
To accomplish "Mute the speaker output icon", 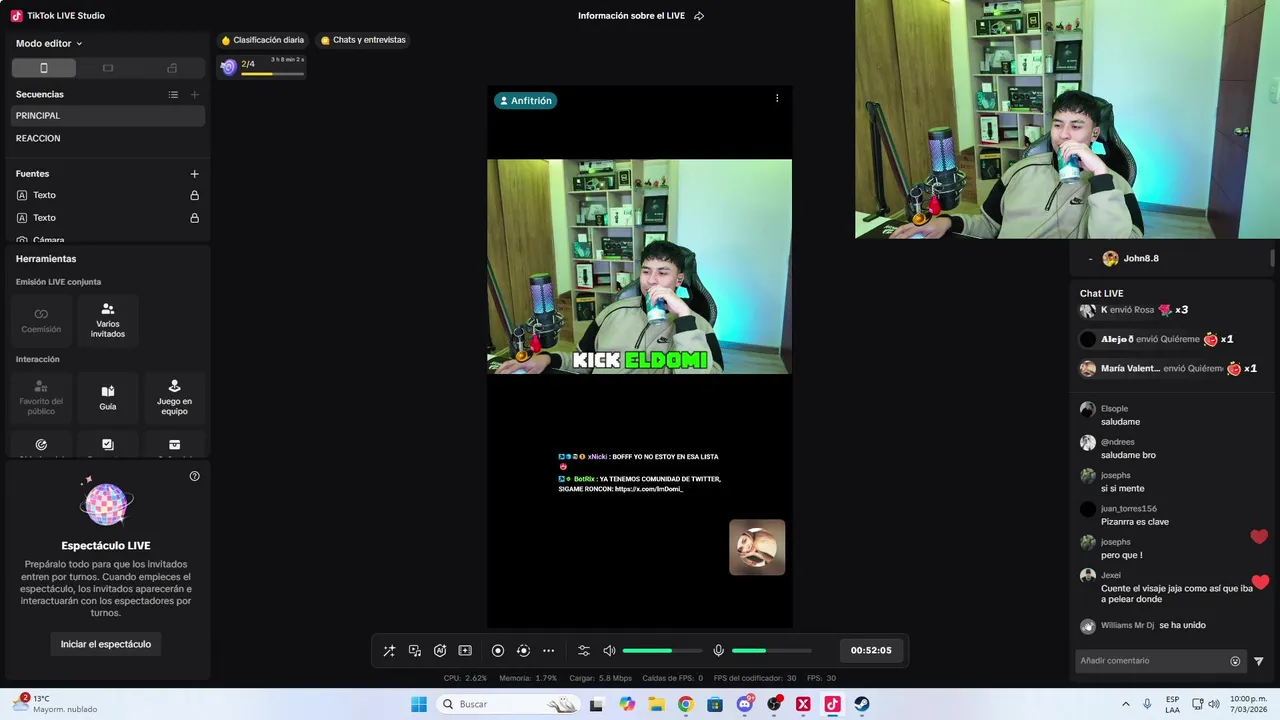I will (609, 651).
